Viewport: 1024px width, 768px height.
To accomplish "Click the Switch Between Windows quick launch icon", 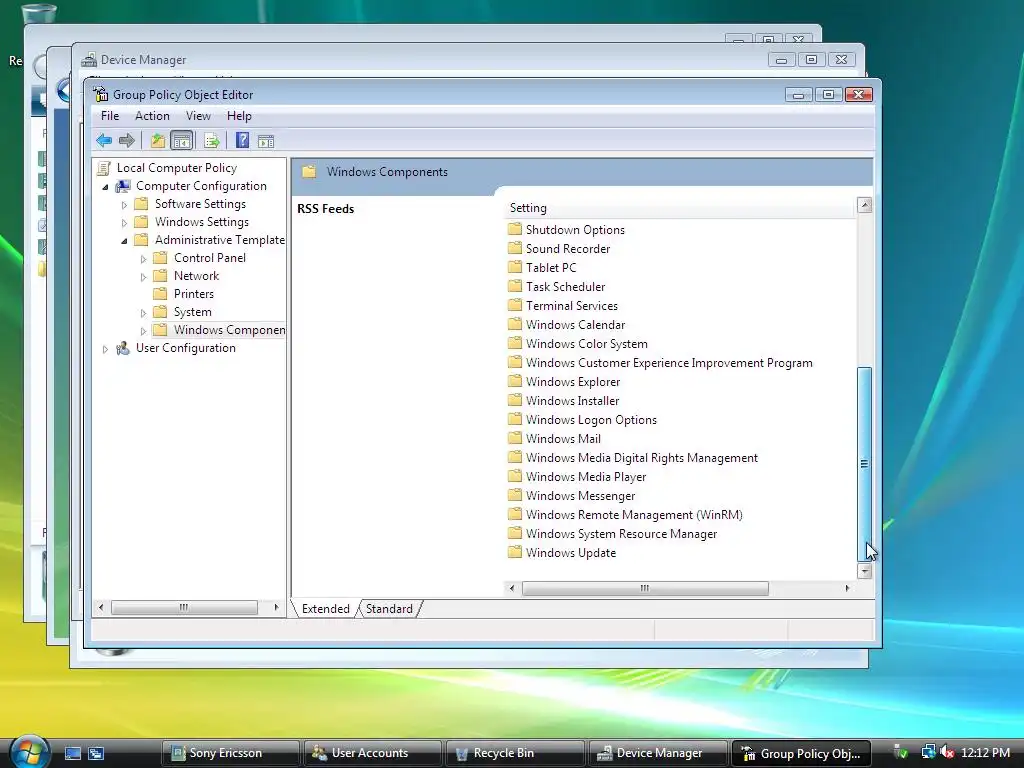I will click(96, 753).
